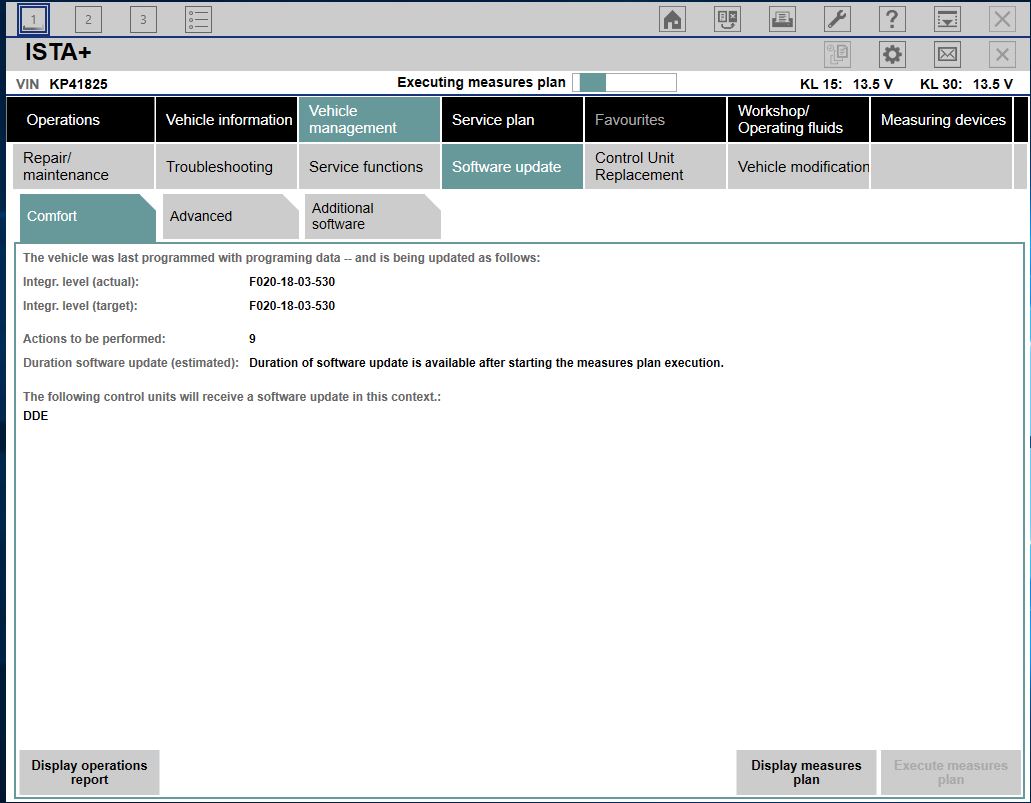Click Display measures plan
Image resolution: width=1031 pixels, height=803 pixels.
(x=805, y=772)
